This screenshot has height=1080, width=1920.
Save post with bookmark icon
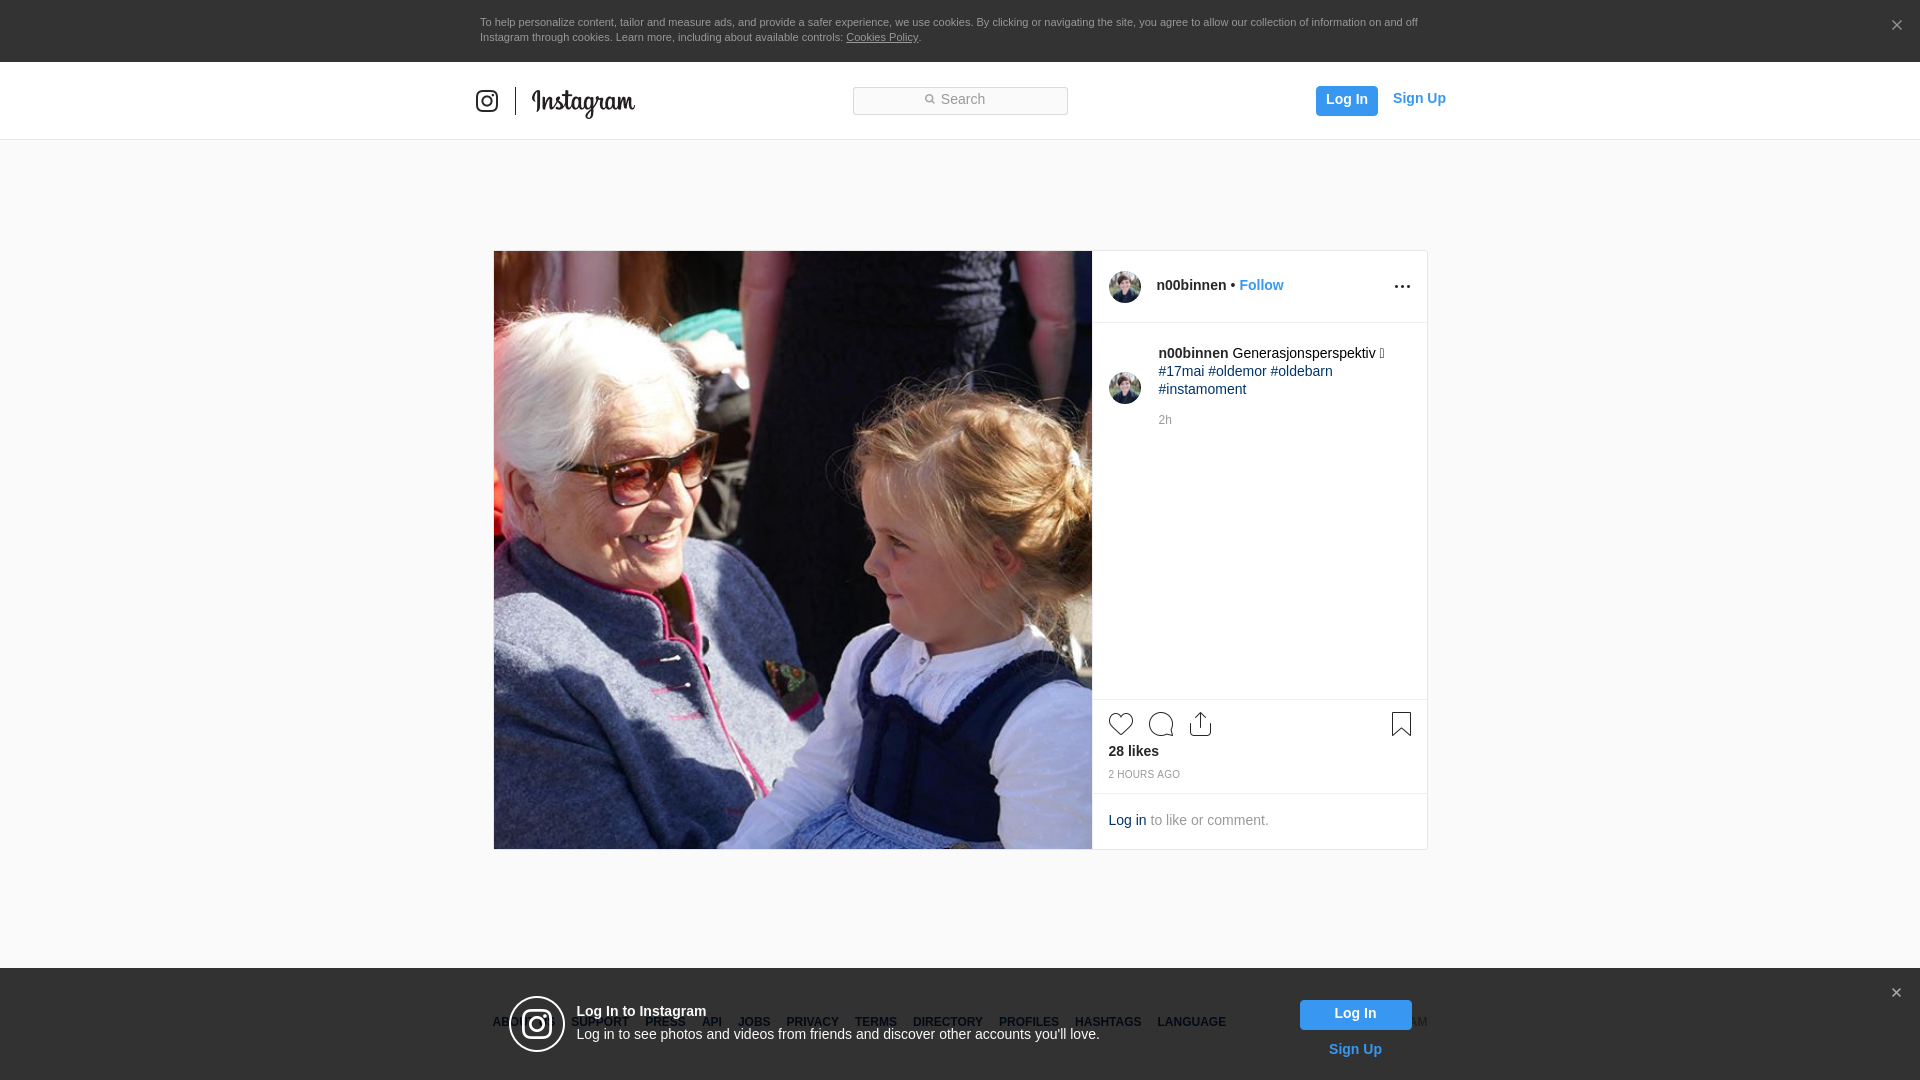[x=1401, y=724]
